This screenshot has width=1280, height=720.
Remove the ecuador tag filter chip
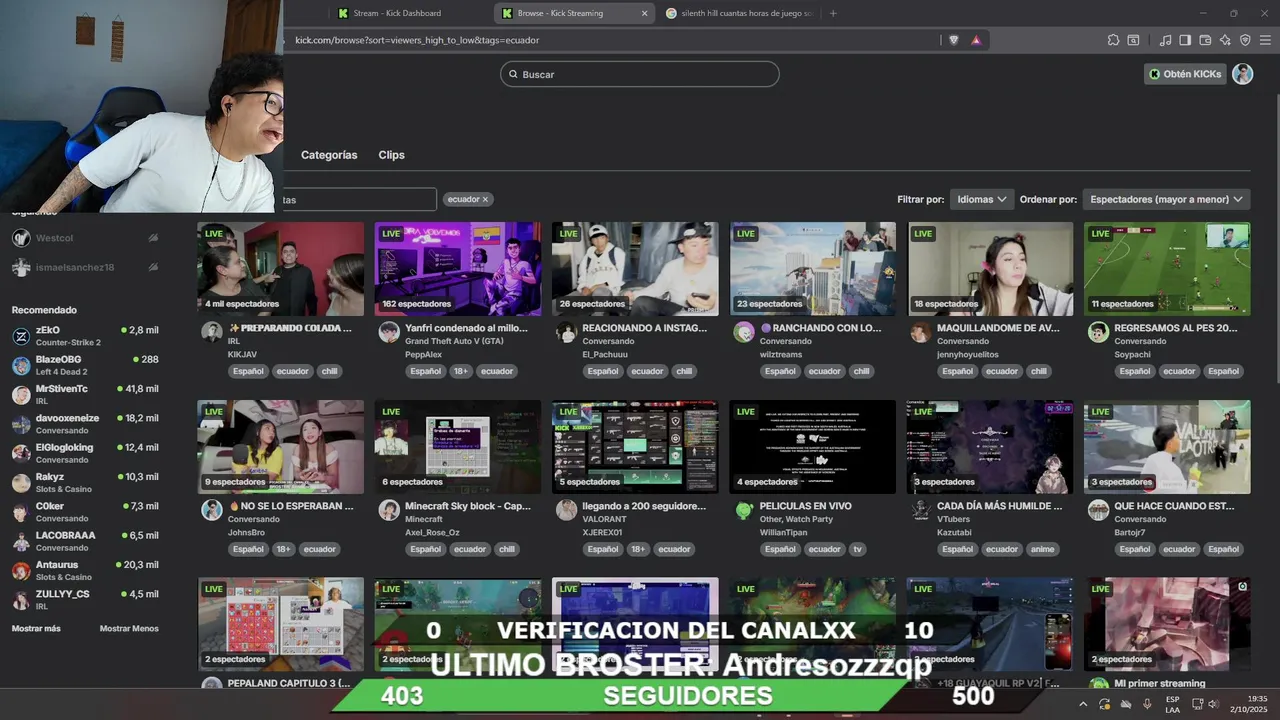tap(485, 199)
